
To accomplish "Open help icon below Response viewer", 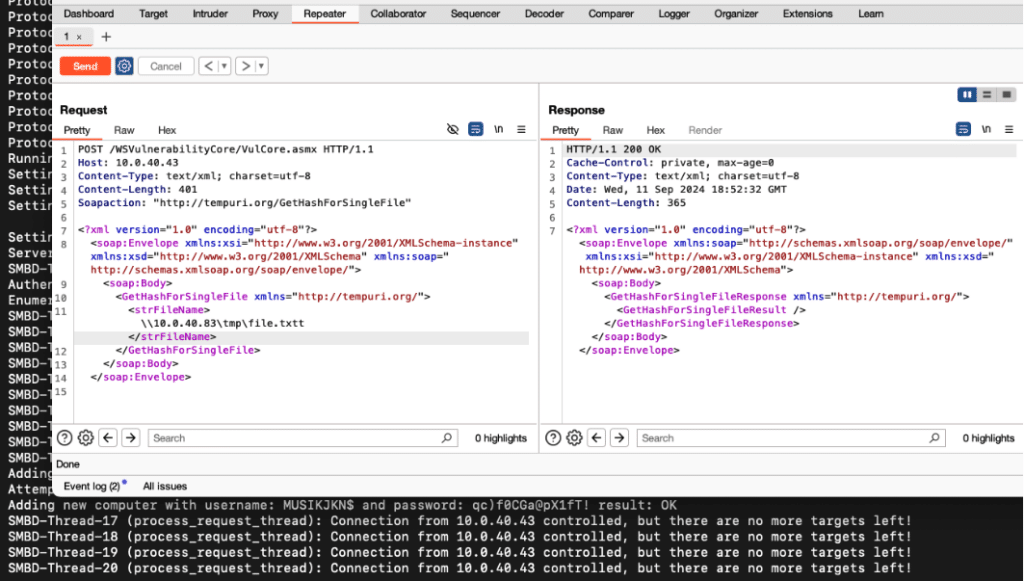I will click(x=552, y=438).
